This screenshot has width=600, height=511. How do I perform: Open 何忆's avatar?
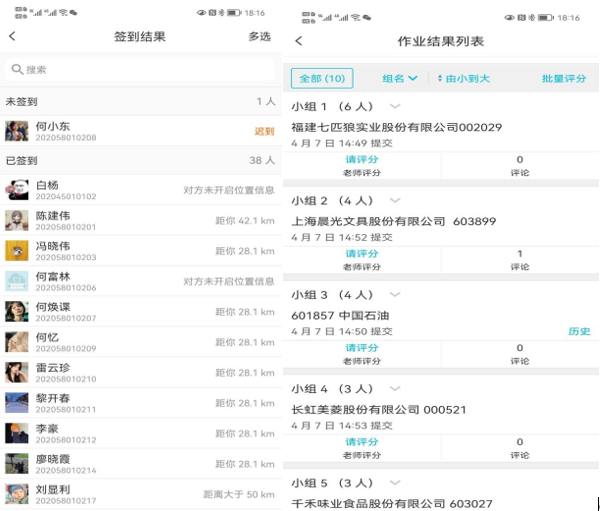[16, 342]
